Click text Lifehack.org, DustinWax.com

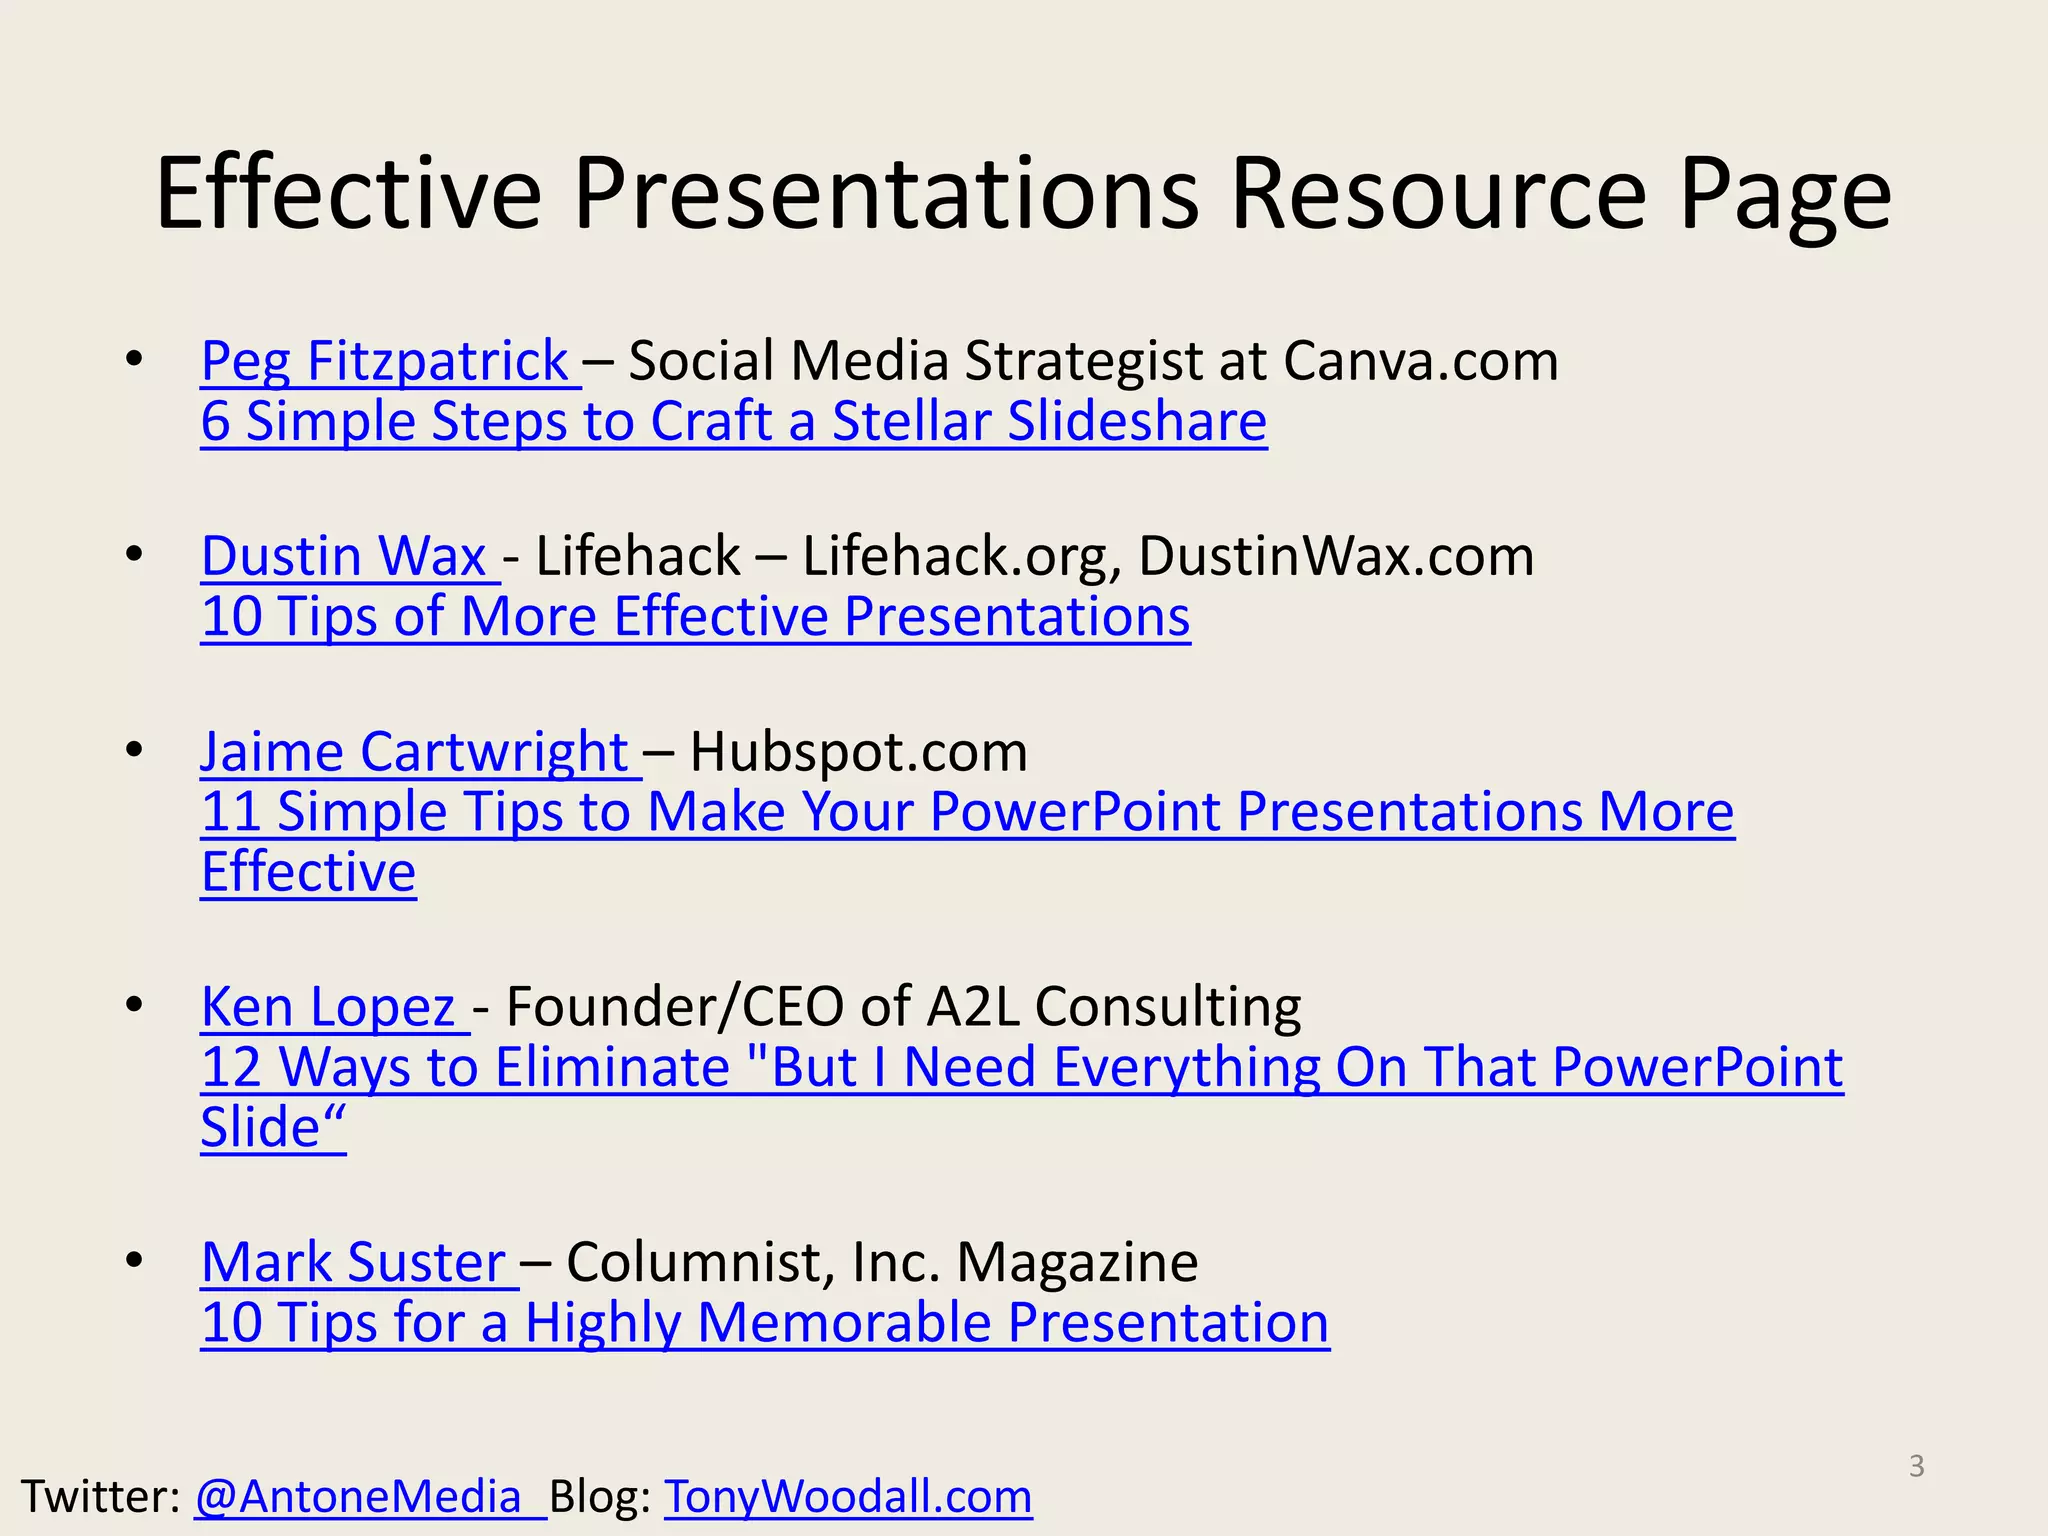click(x=1168, y=556)
